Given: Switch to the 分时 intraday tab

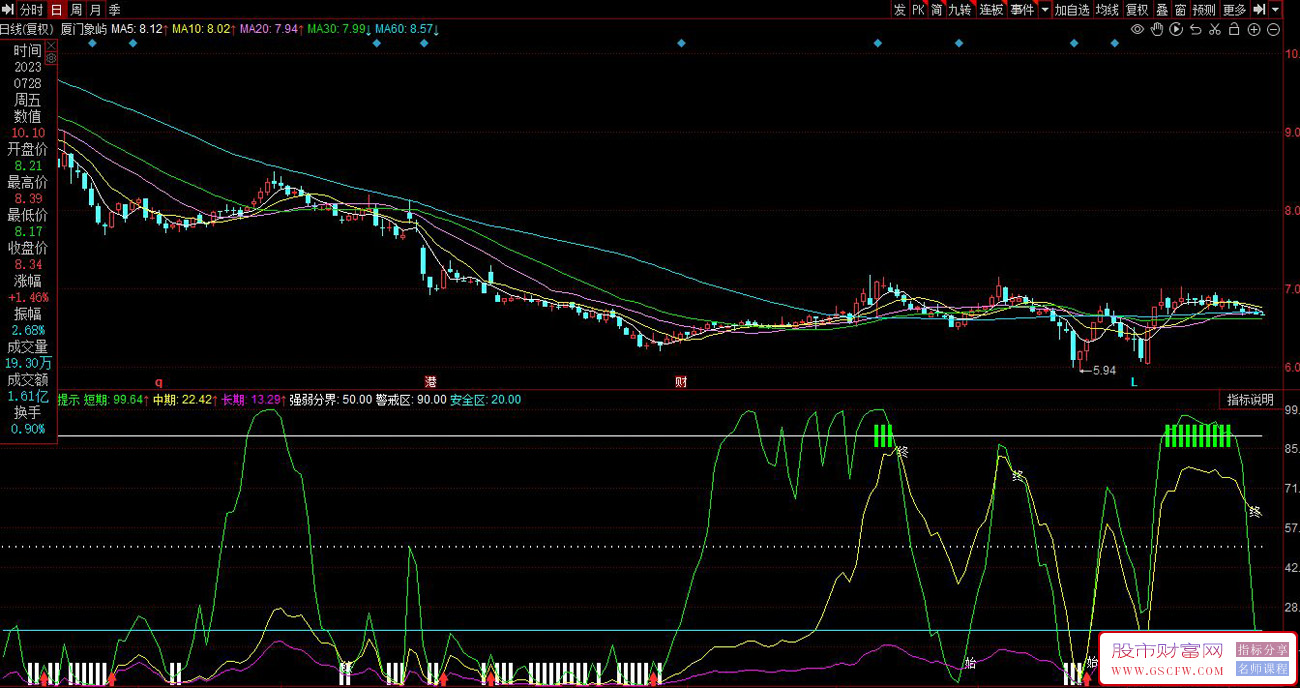Looking at the screenshot, I should [x=31, y=10].
